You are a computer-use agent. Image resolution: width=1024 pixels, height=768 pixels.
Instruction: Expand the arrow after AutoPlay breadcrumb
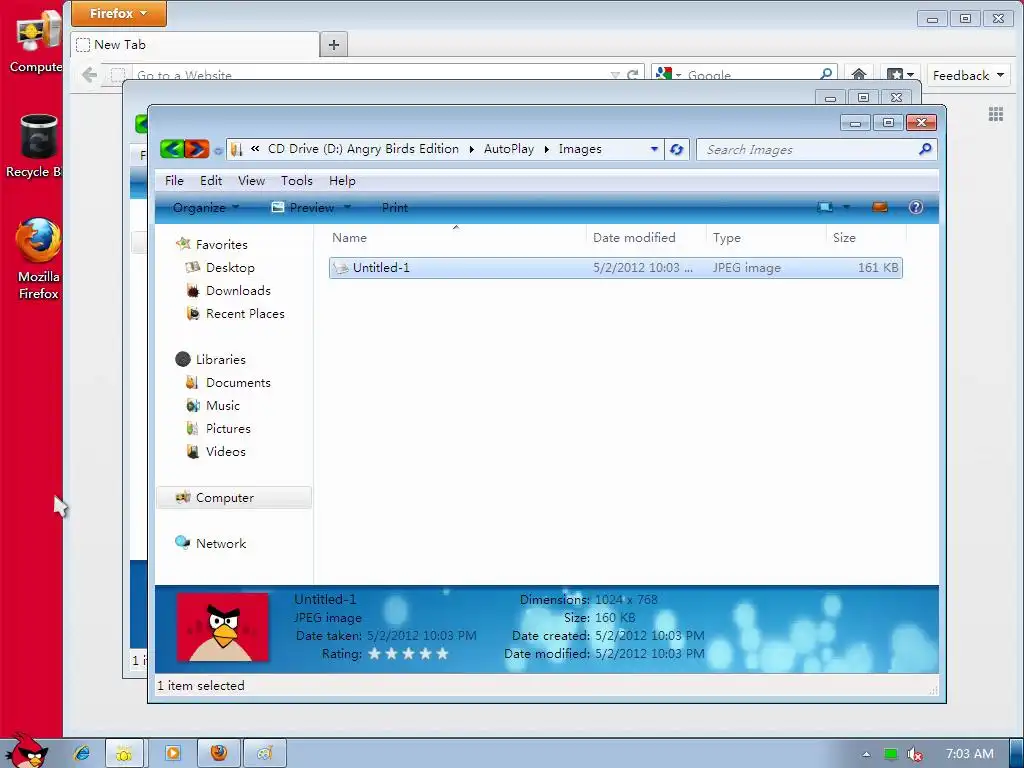pyautogui.click(x=547, y=150)
